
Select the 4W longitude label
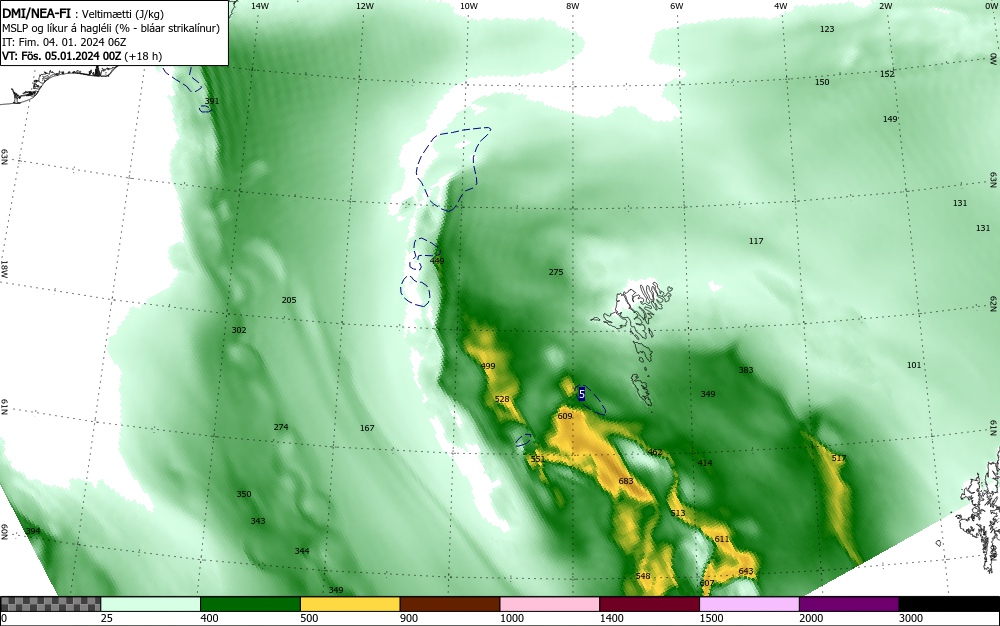click(781, 6)
